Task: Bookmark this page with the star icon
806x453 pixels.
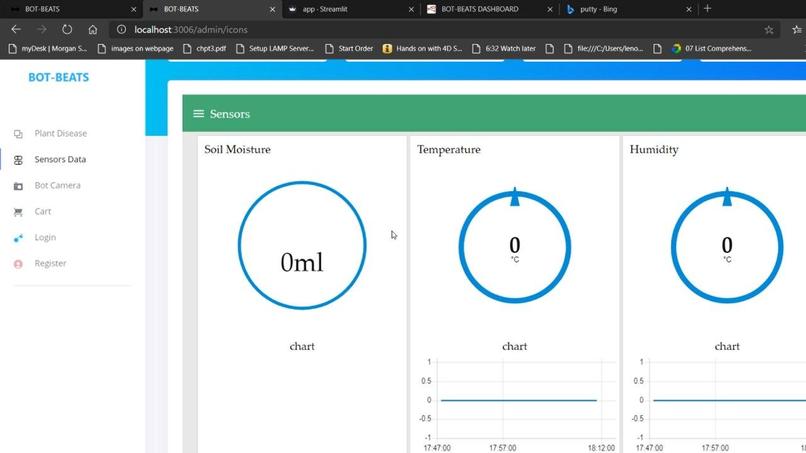Action: pyautogui.click(x=768, y=30)
